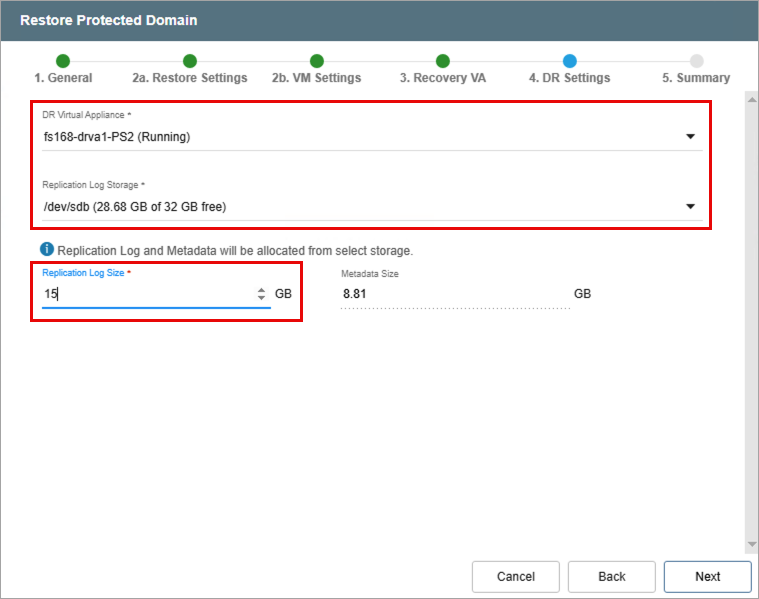
Task: Focus the Replication Log Size input
Action: 145,294
